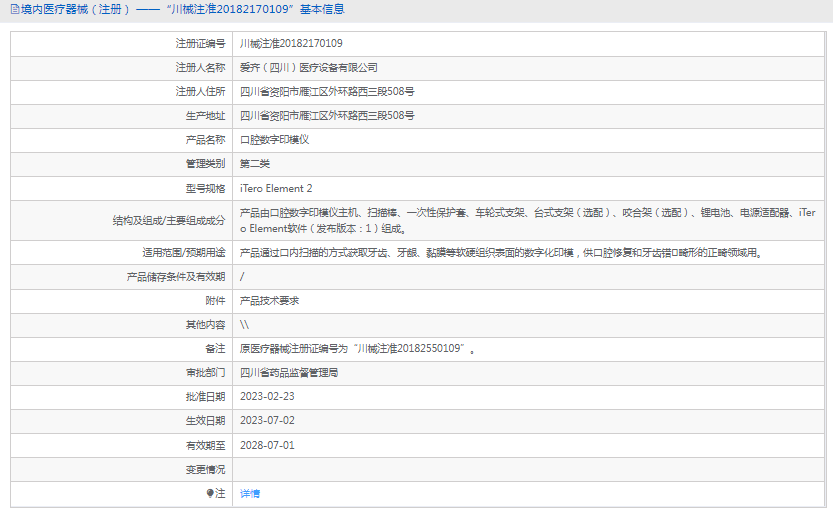Image resolution: width=833 pixels, height=513 pixels.
Task: Click the backslashes value for 其他内容
Action: point(244,324)
